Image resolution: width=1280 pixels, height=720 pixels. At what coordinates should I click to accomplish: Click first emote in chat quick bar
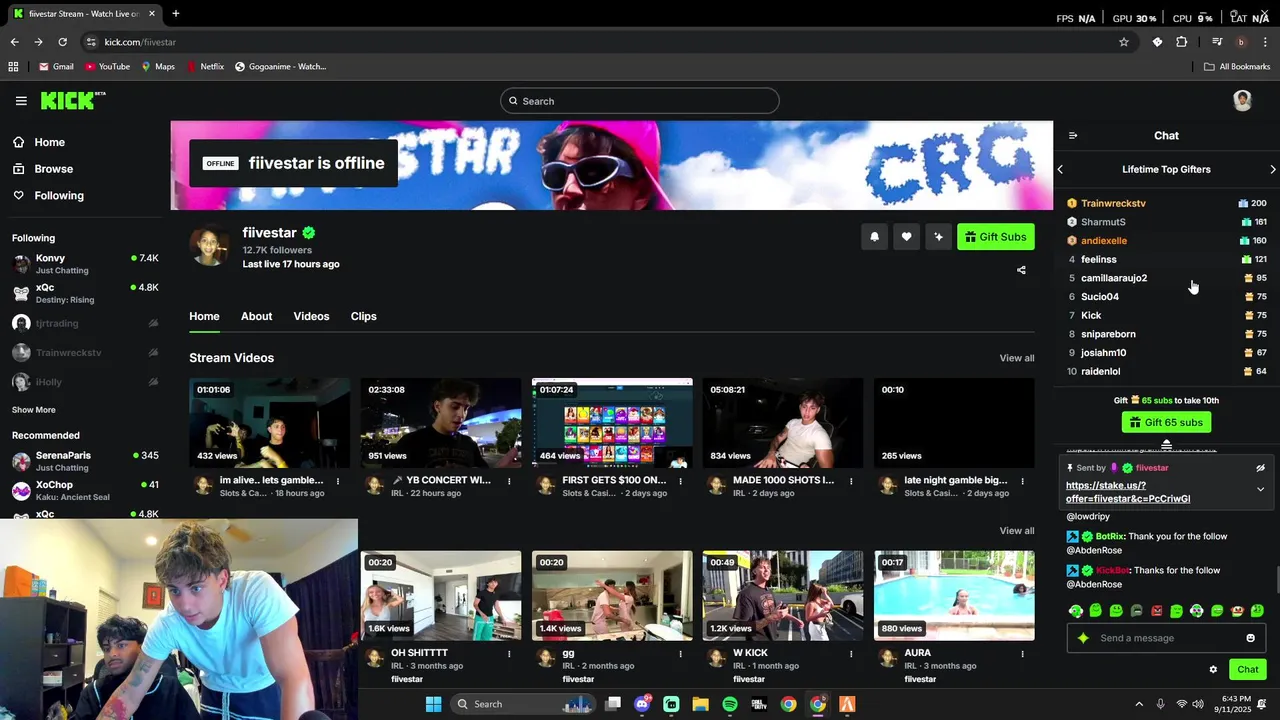[x=1076, y=610]
